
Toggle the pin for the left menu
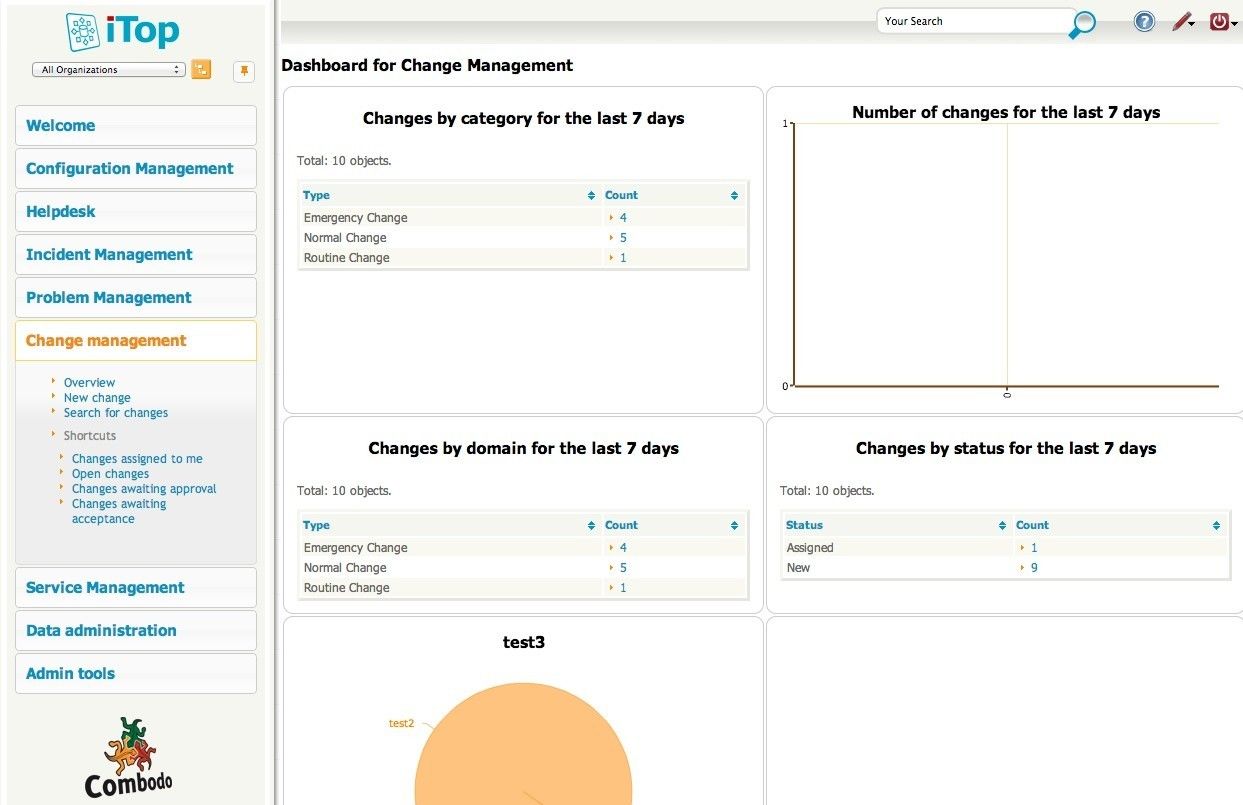(244, 71)
